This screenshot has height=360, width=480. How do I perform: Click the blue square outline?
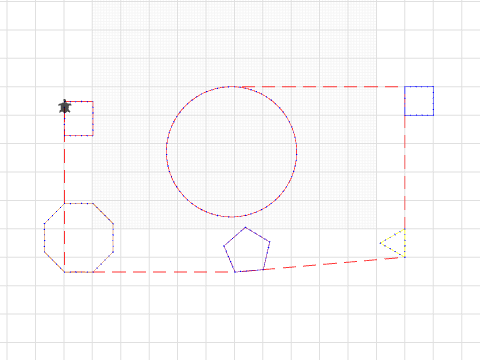coord(419,101)
